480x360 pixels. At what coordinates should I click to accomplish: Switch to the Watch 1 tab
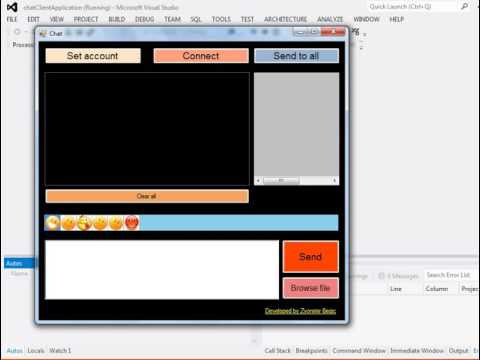60,351
